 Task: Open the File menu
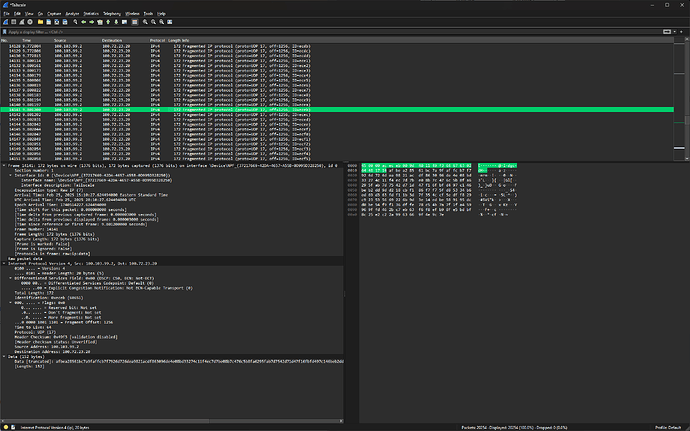pos(6,14)
